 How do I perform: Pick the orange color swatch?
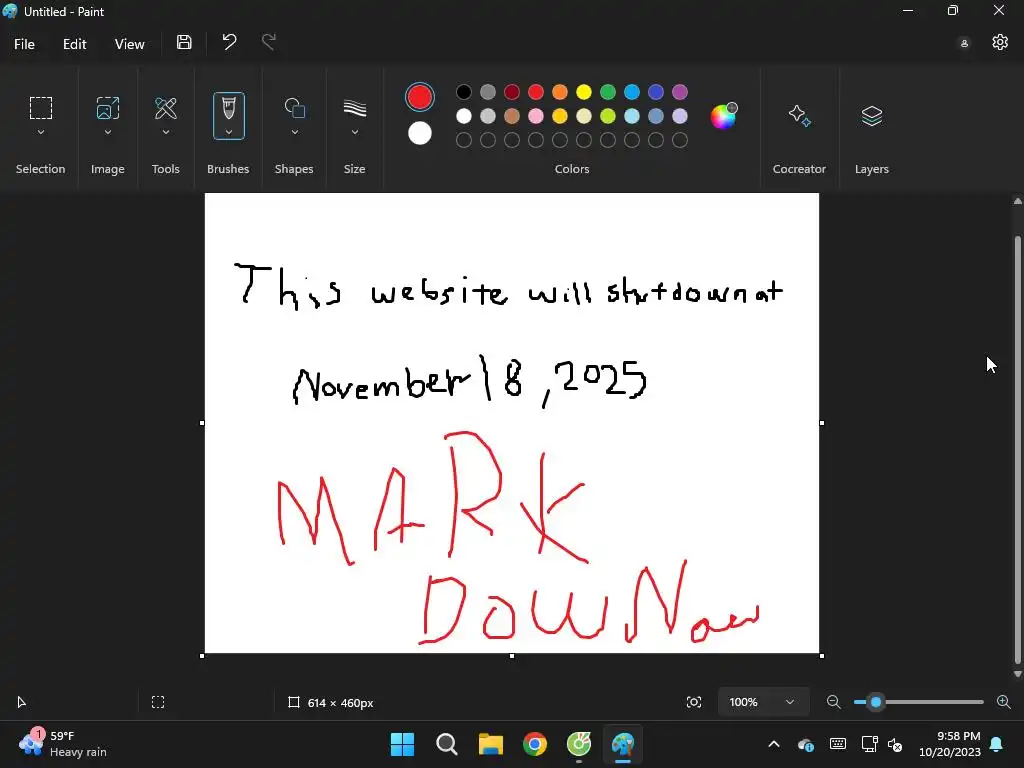point(560,92)
